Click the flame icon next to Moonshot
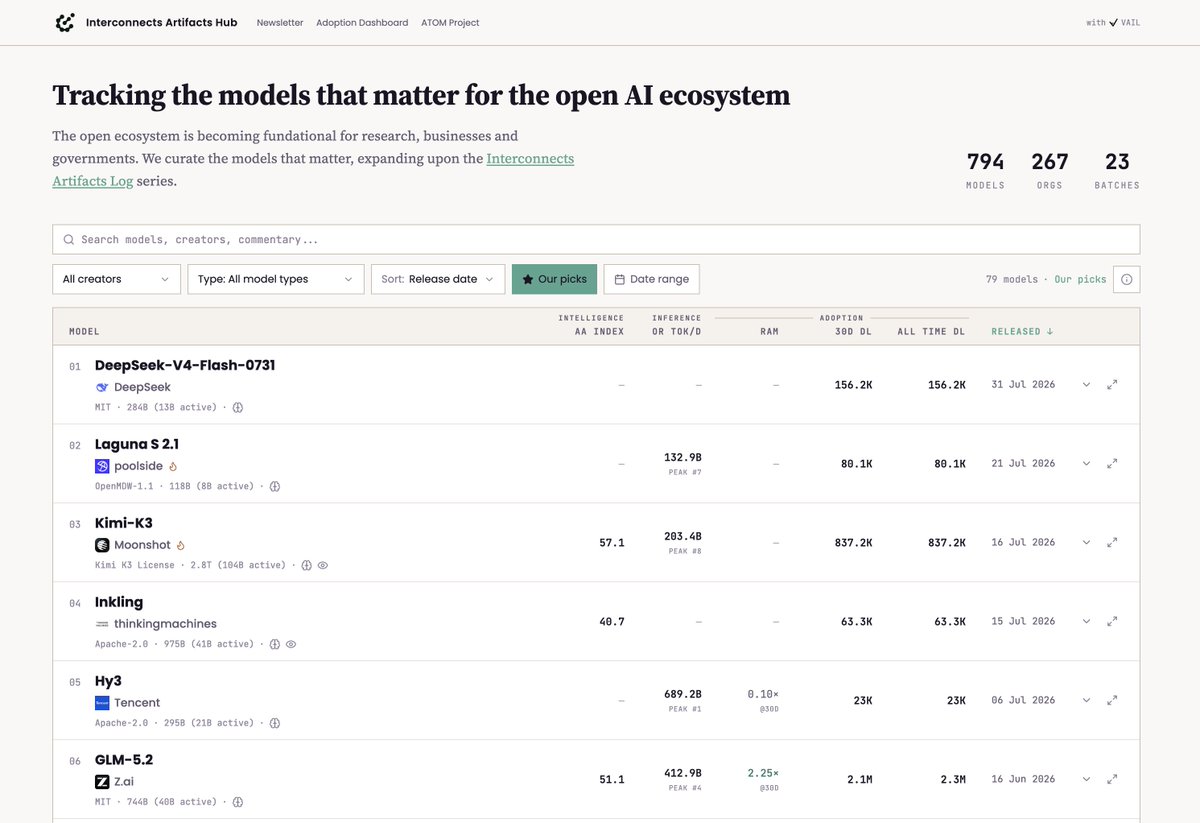The height and width of the screenshot is (823, 1200). coord(181,545)
